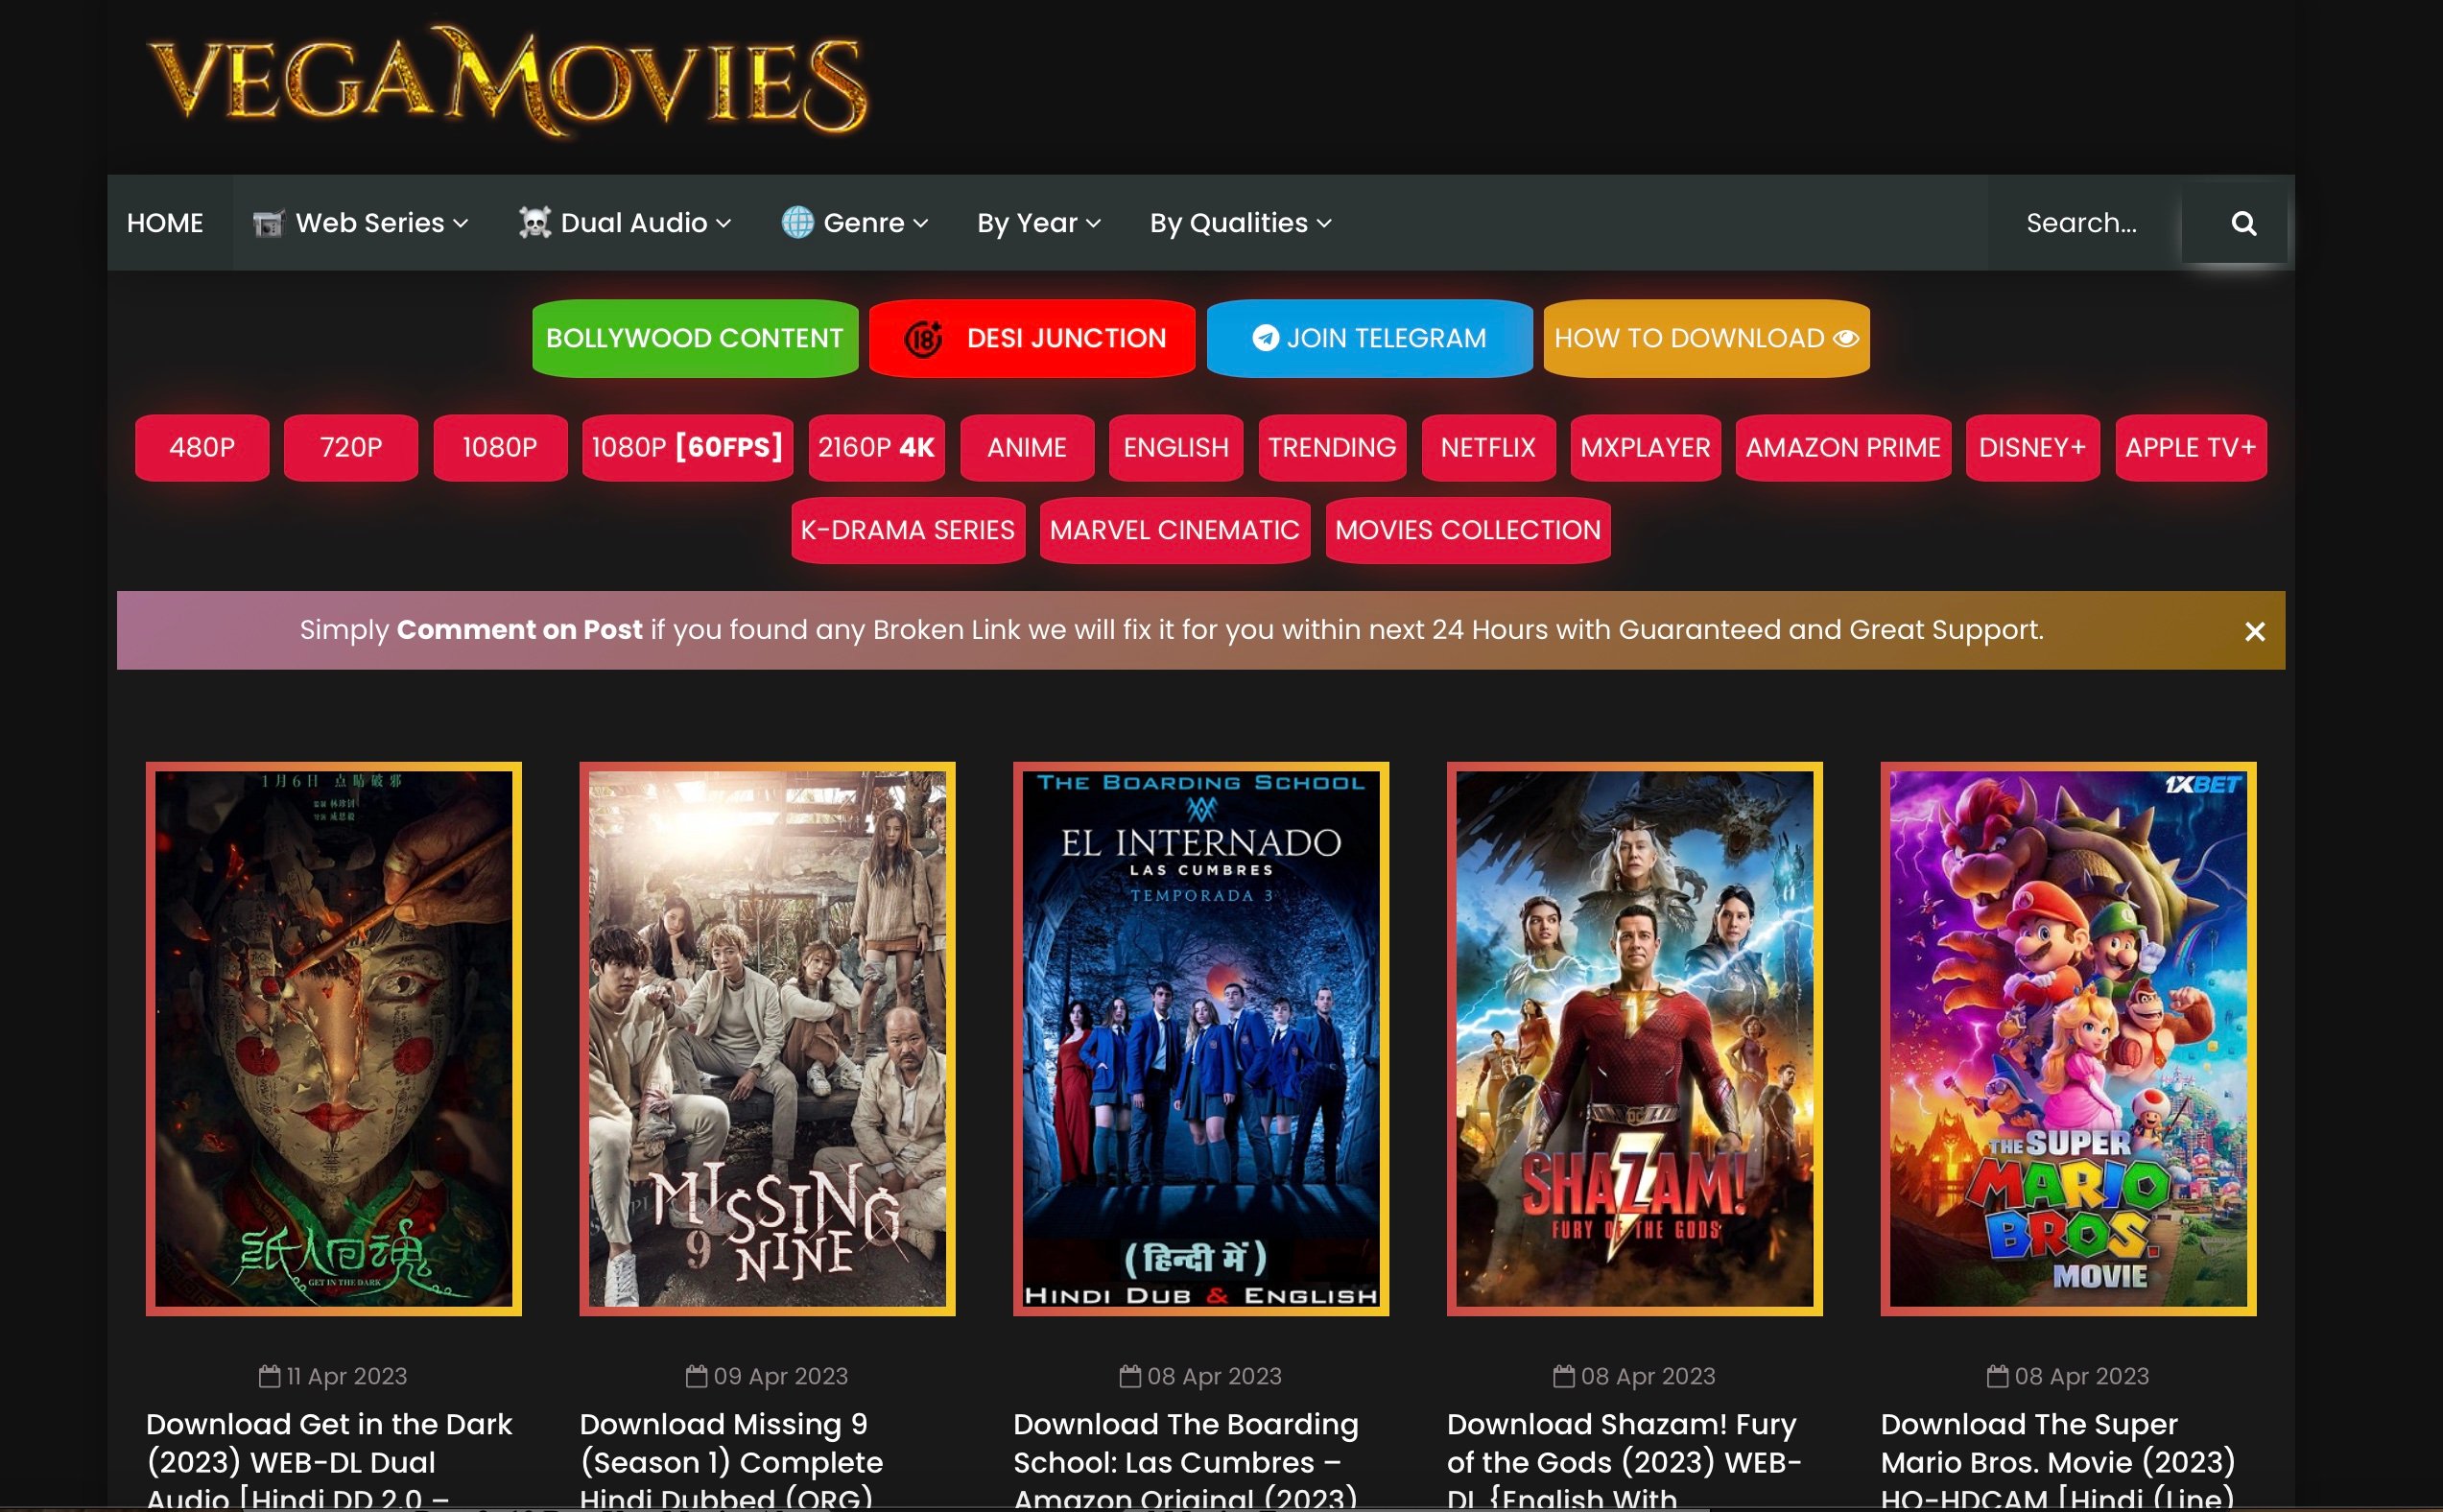Open Desi Junction red button
Screen dimensions: 2443x1512
pos(1032,338)
